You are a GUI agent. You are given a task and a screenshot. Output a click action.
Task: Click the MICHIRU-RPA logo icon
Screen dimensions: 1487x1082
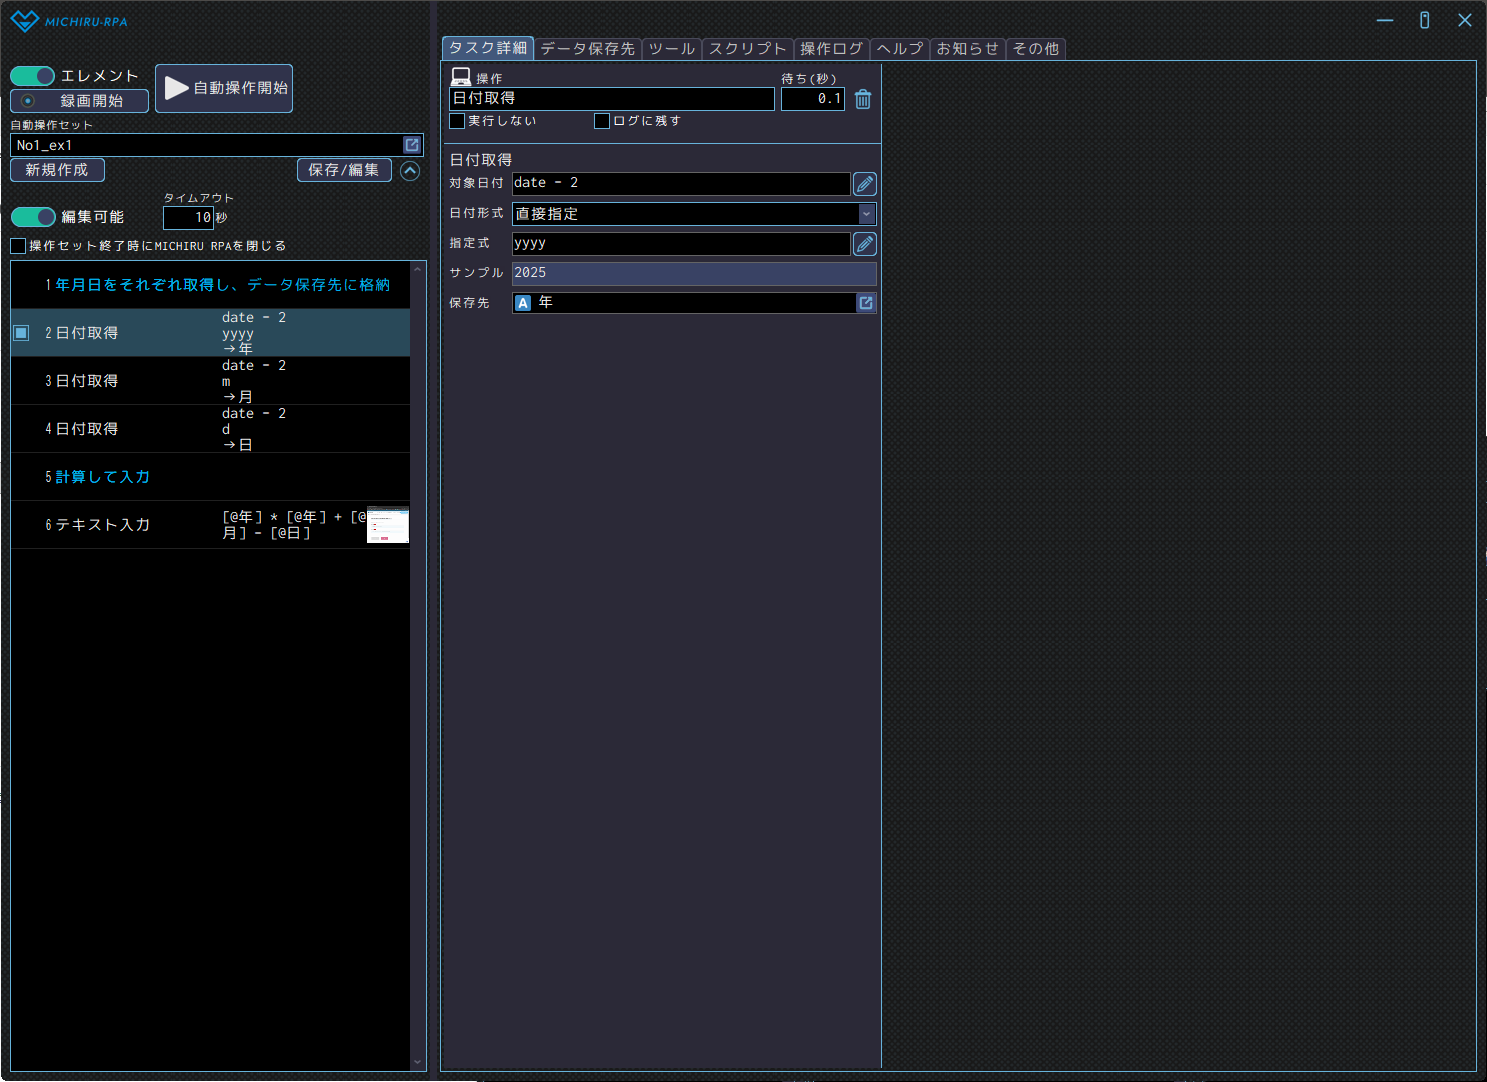[24, 21]
